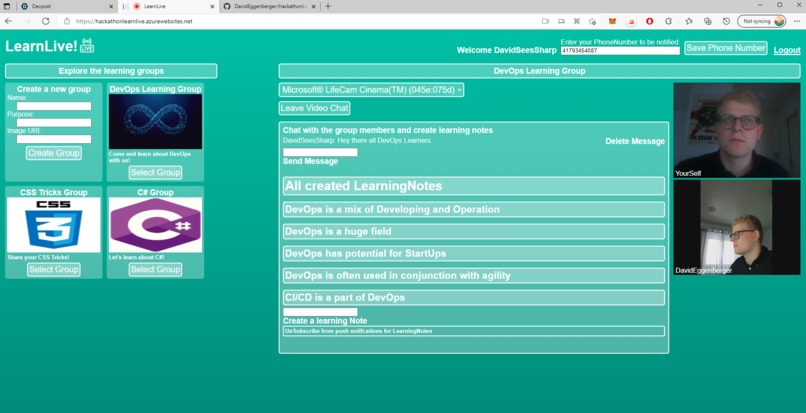The height and width of the screenshot is (413, 806).
Task: Click the Not syncing profile button
Action: pyautogui.click(x=762, y=21)
